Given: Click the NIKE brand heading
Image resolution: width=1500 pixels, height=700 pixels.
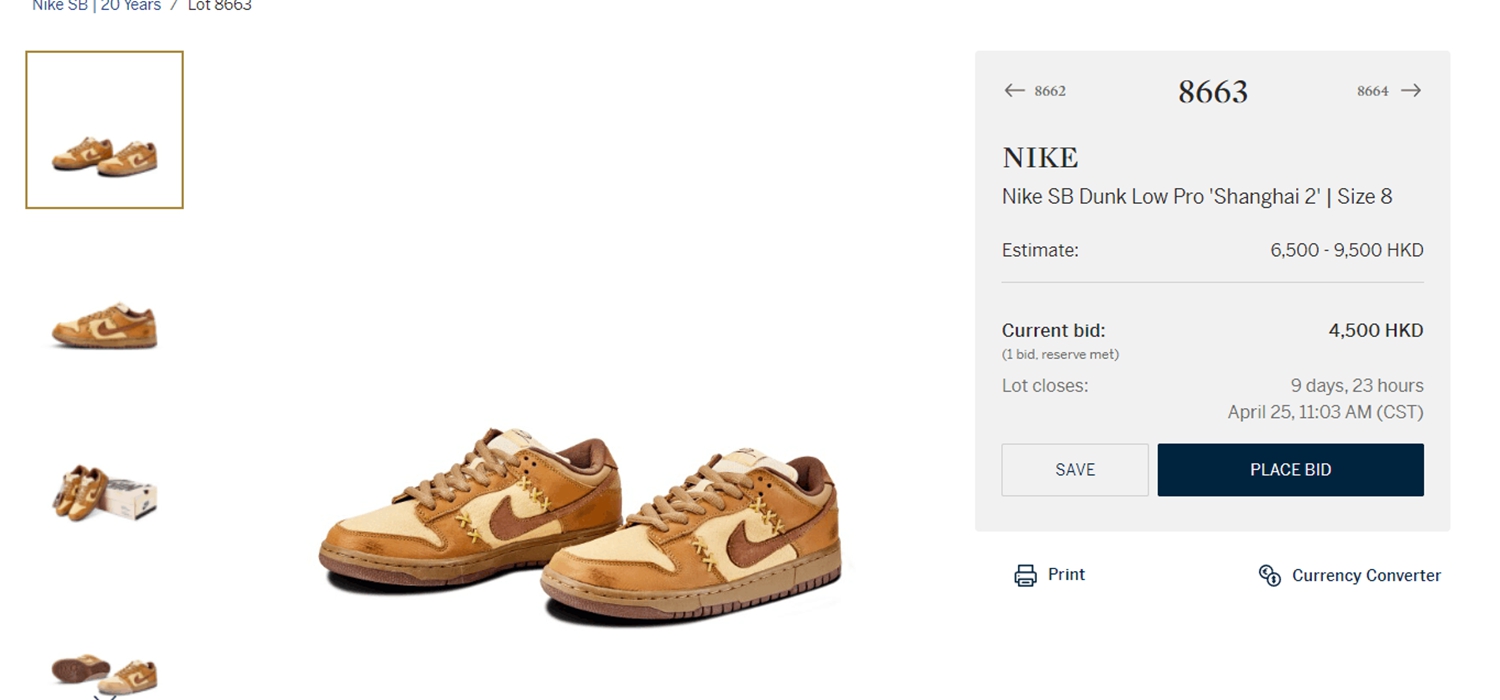Looking at the screenshot, I should [x=1040, y=158].
